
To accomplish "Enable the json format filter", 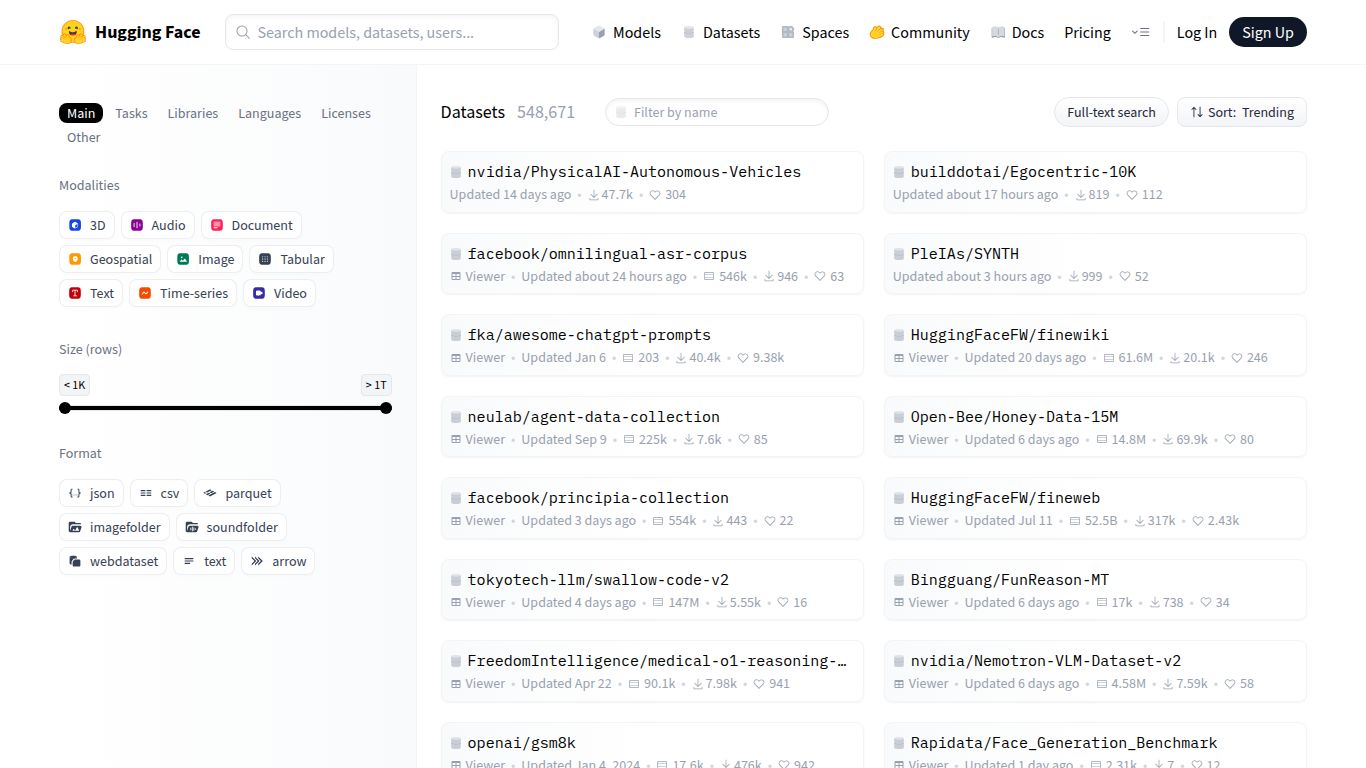I will tap(90, 493).
